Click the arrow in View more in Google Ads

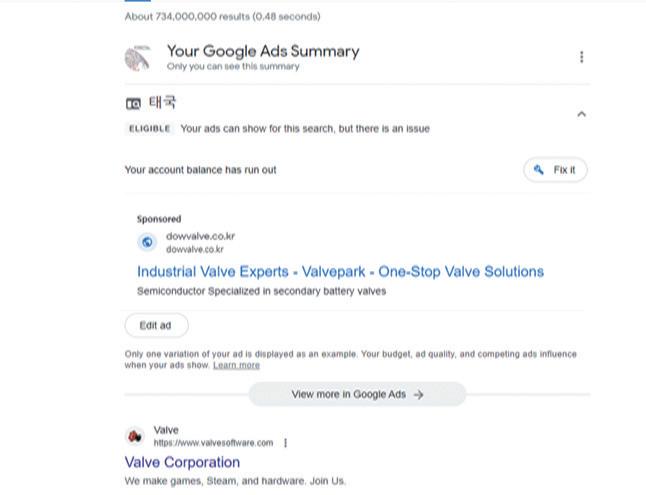pyautogui.click(x=419, y=395)
